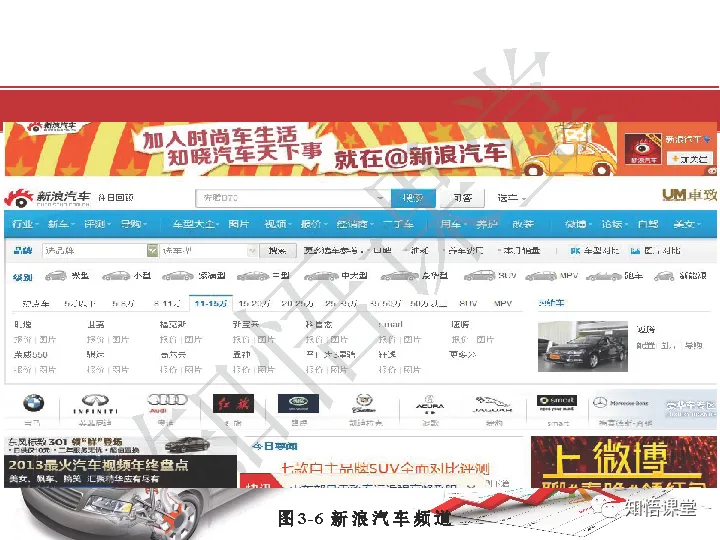Open the 上微博 red advertisement banner
720x540 pixels.
624,462
